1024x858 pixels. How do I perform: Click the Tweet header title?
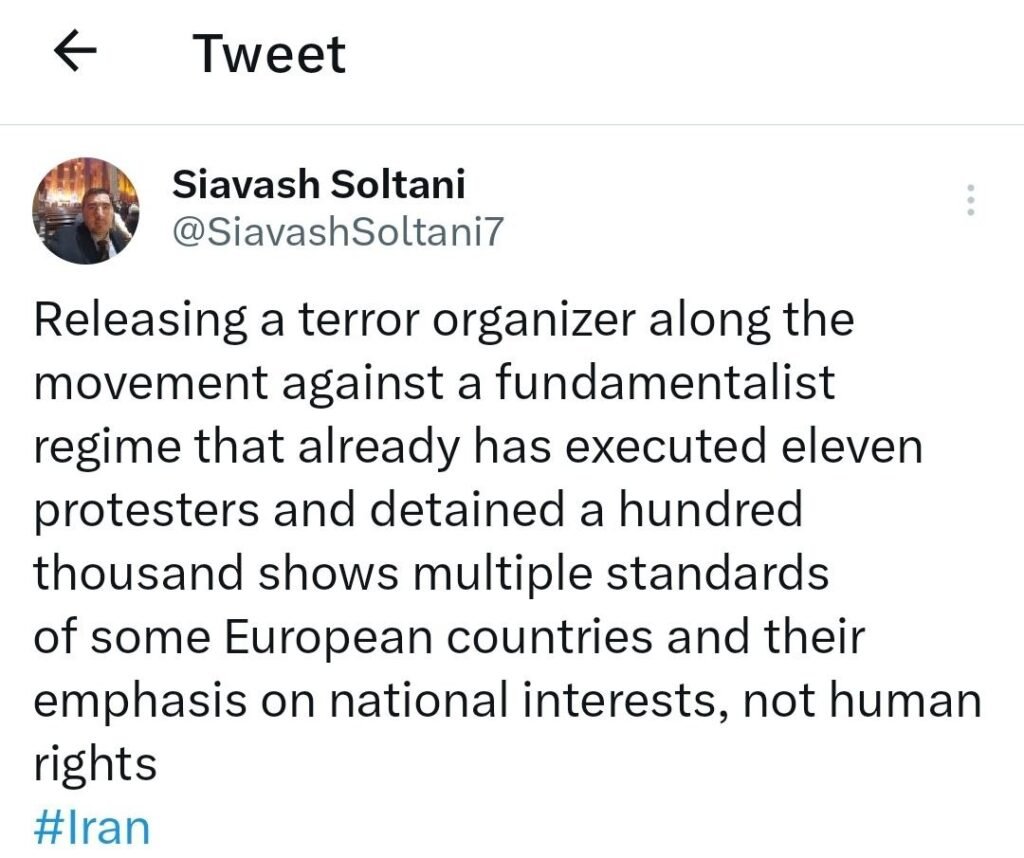click(269, 54)
